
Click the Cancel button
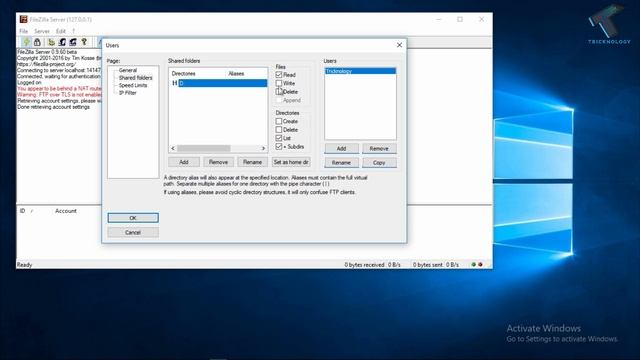pyautogui.click(x=133, y=232)
